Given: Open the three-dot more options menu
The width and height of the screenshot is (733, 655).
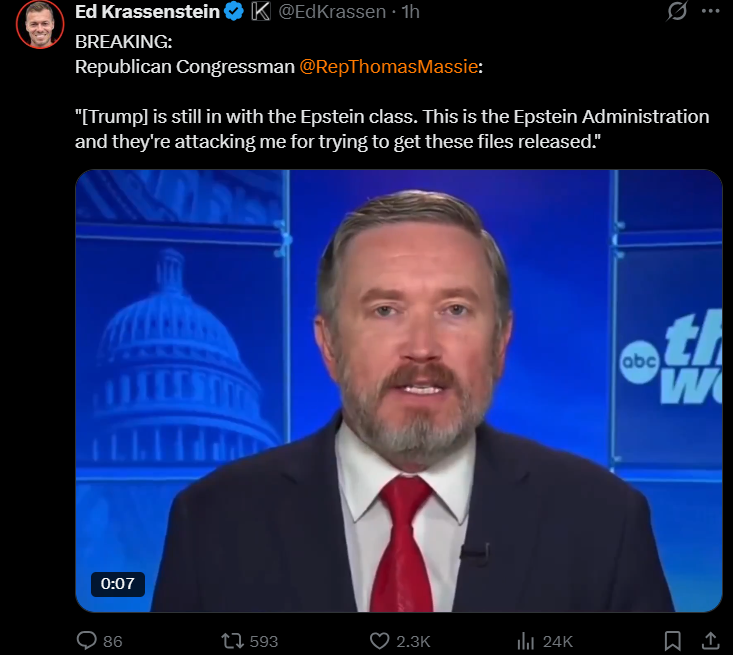Looking at the screenshot, I should click(711, 11).
